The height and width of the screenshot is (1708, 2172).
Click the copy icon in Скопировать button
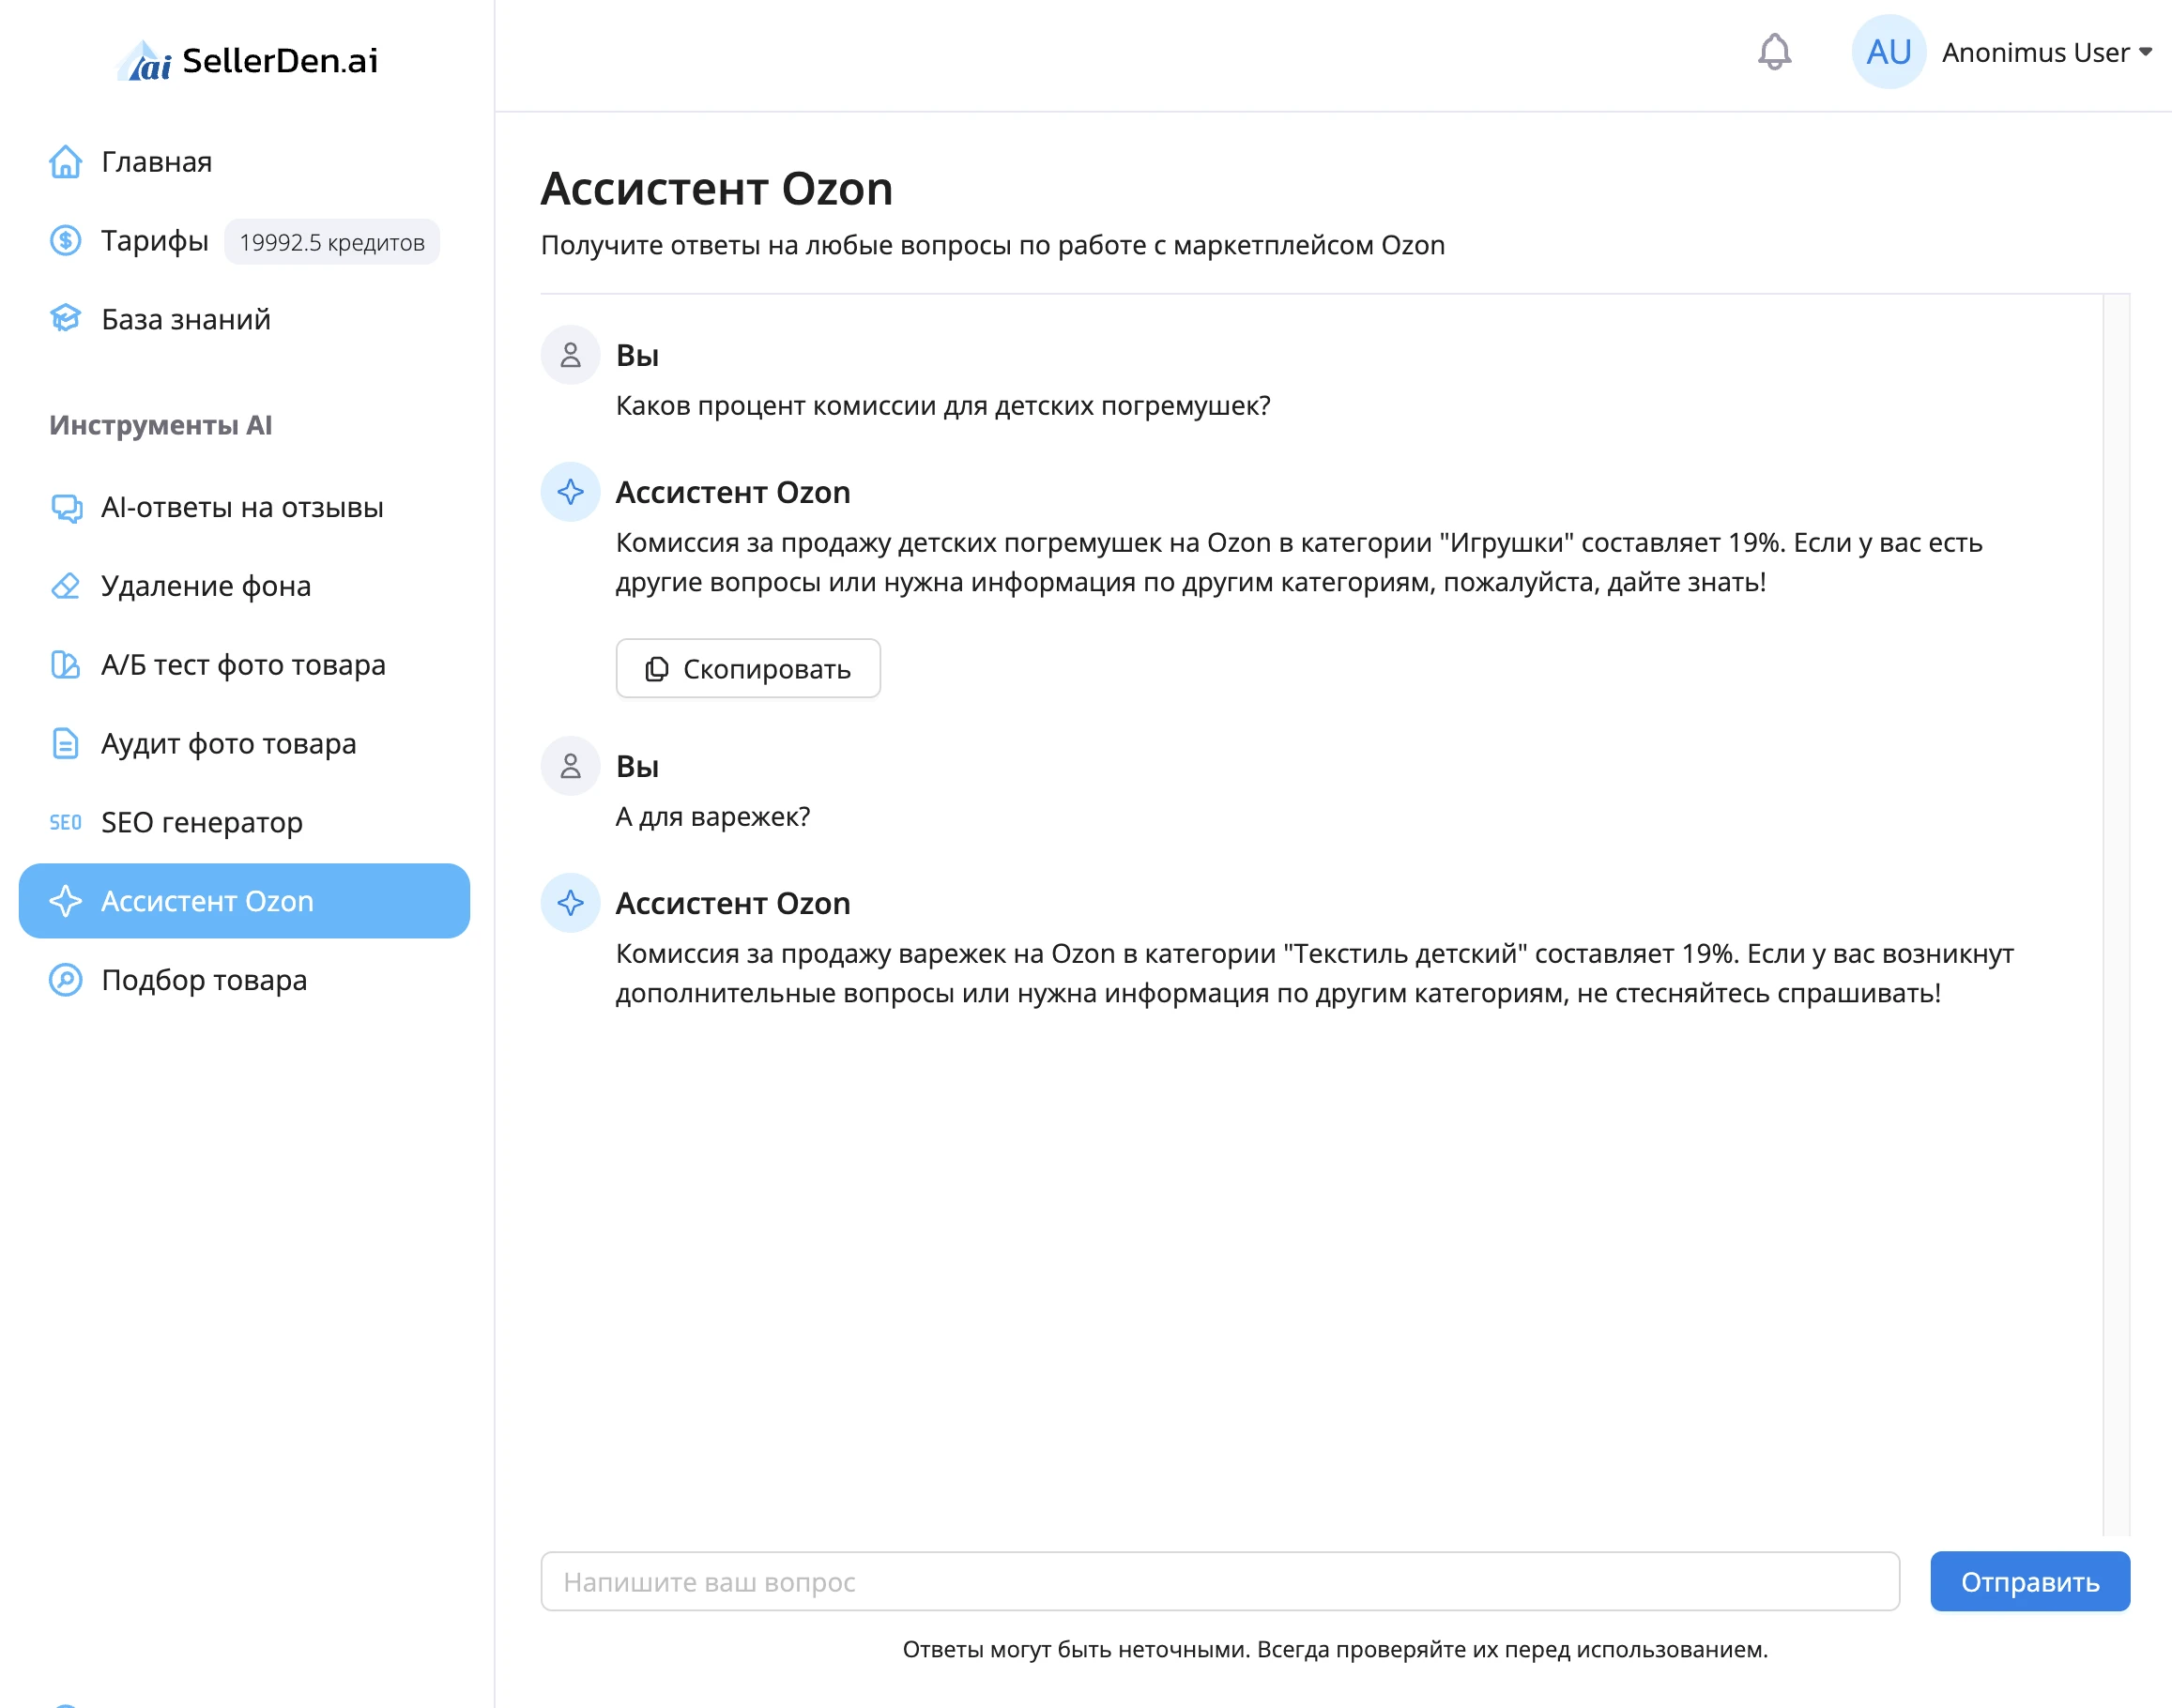(656, 669)
